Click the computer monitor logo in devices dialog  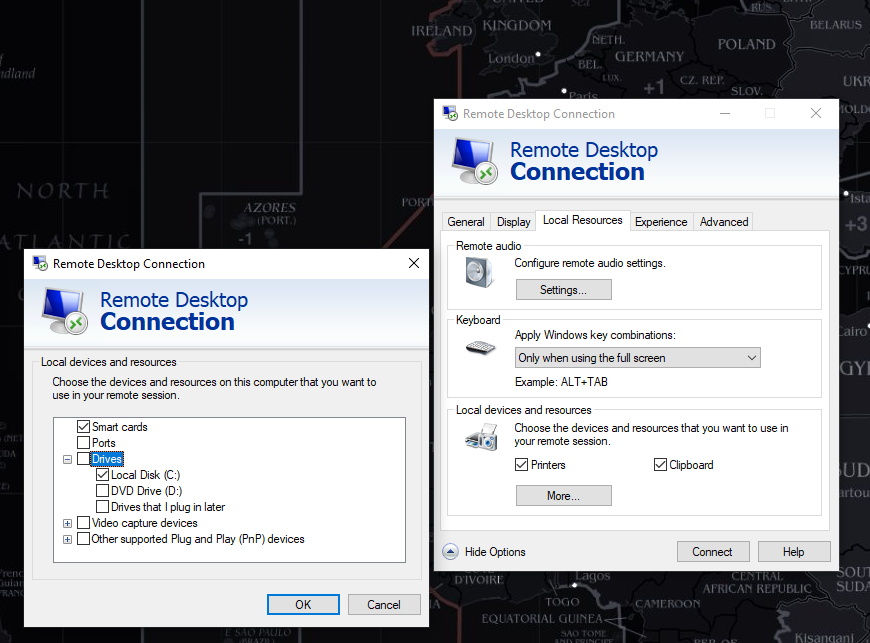(x=65, y=311)
